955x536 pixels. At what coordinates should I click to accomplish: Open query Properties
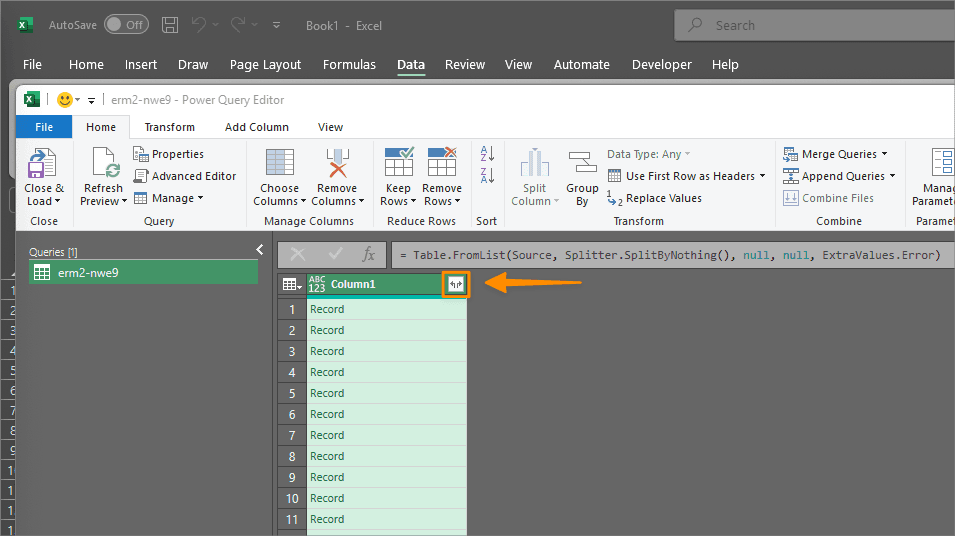coord(169,154)
